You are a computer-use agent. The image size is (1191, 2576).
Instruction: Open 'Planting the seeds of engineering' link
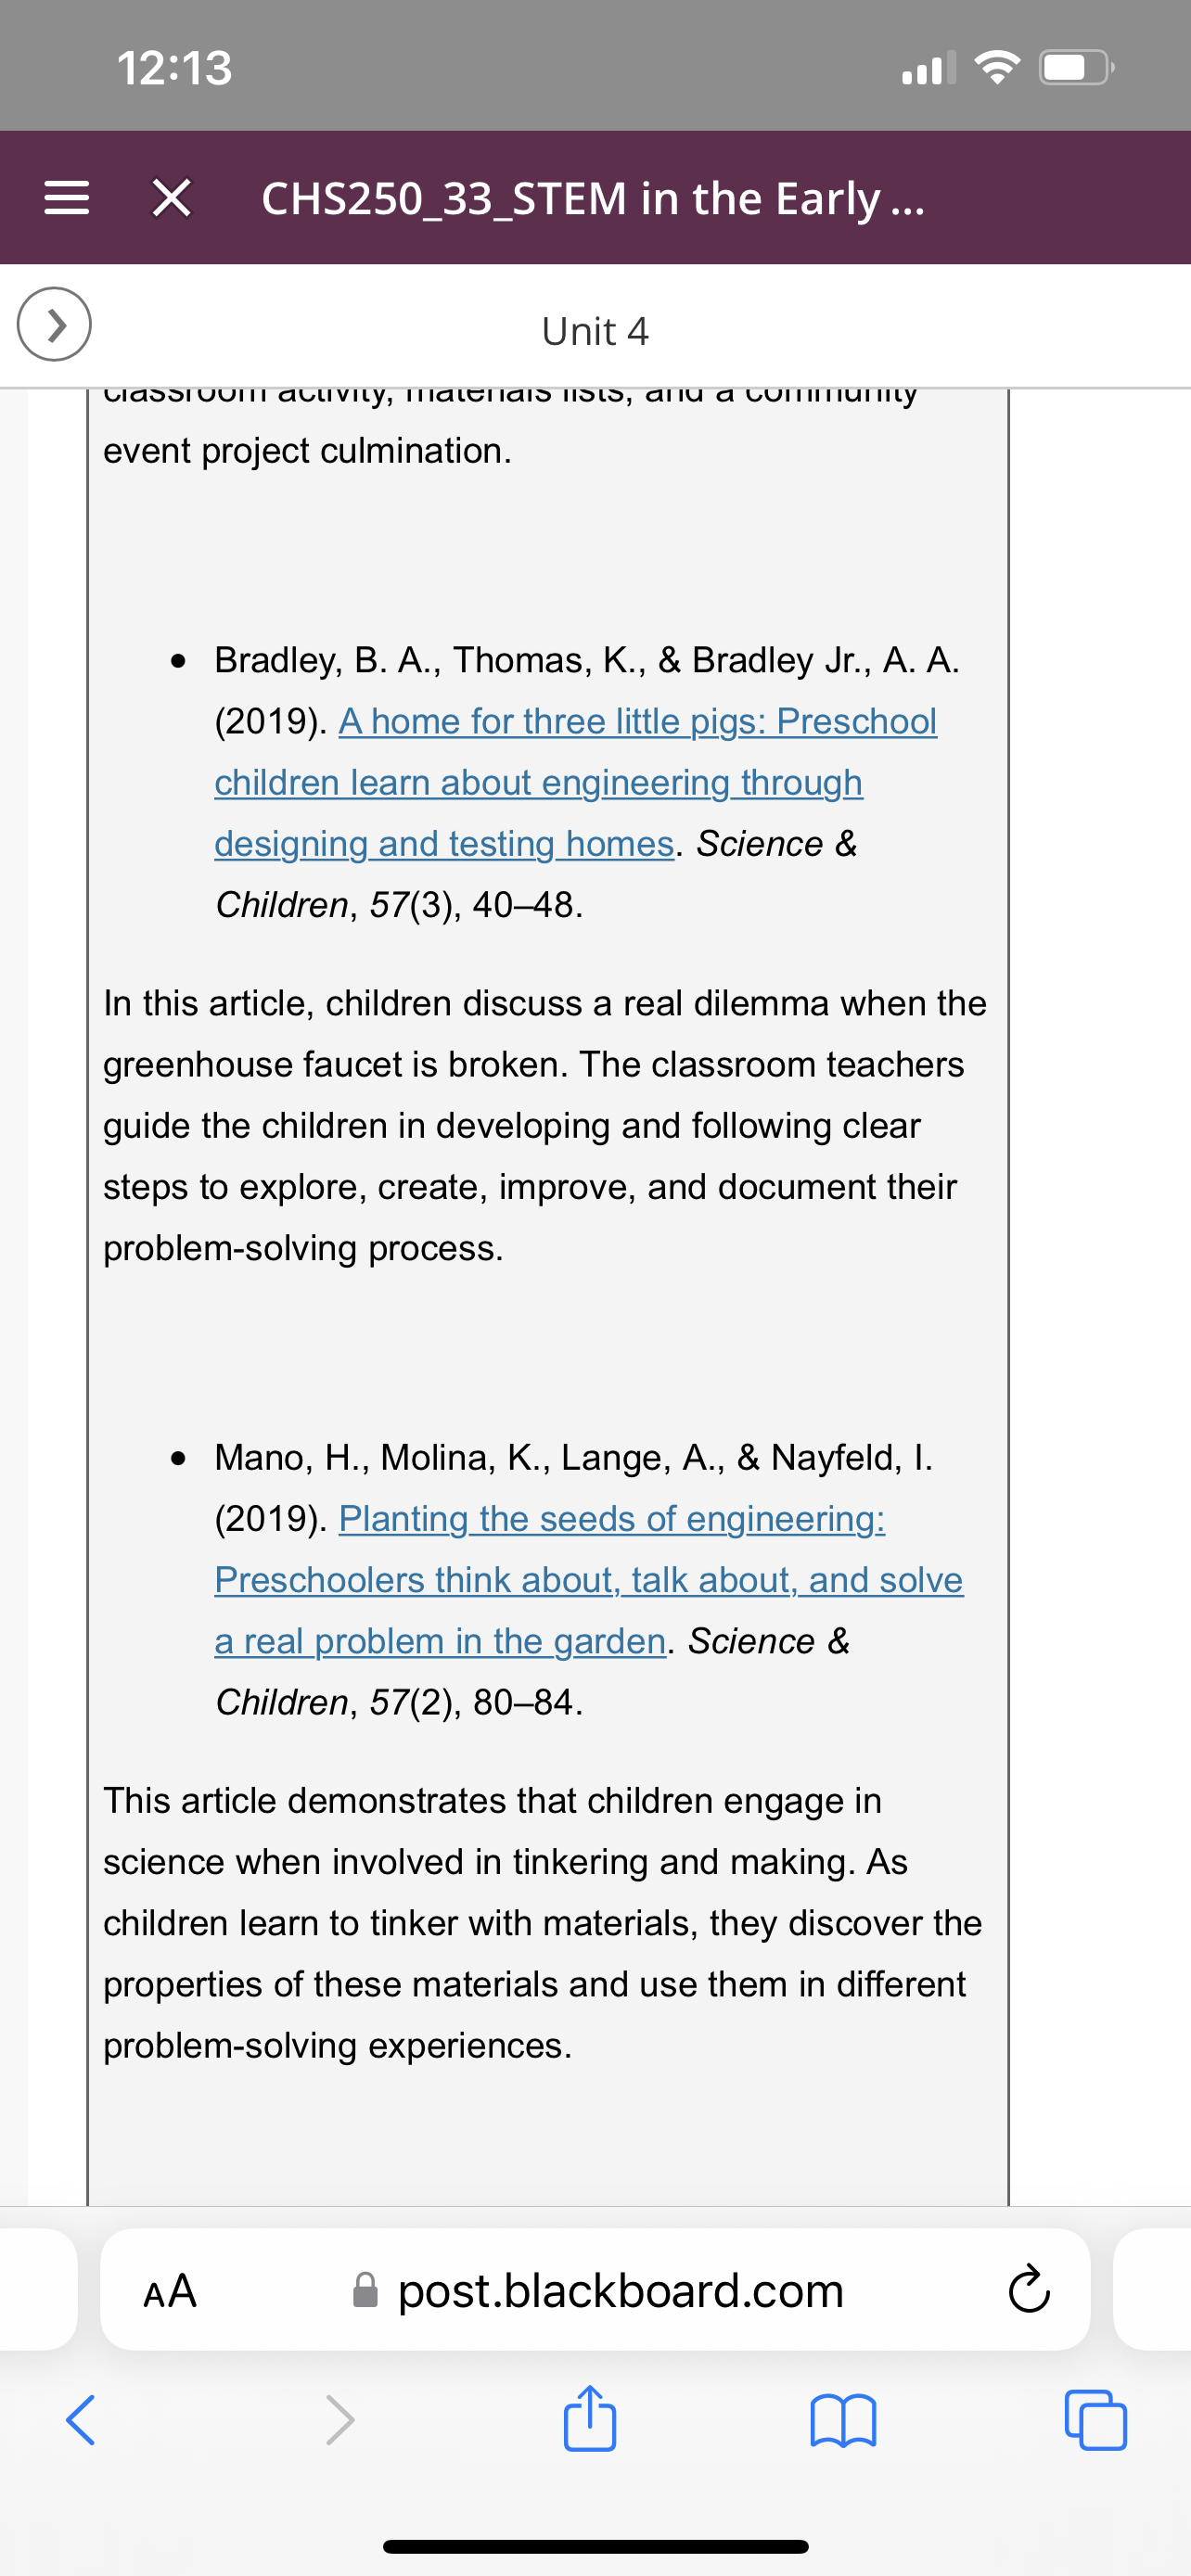click(612, 1519)
